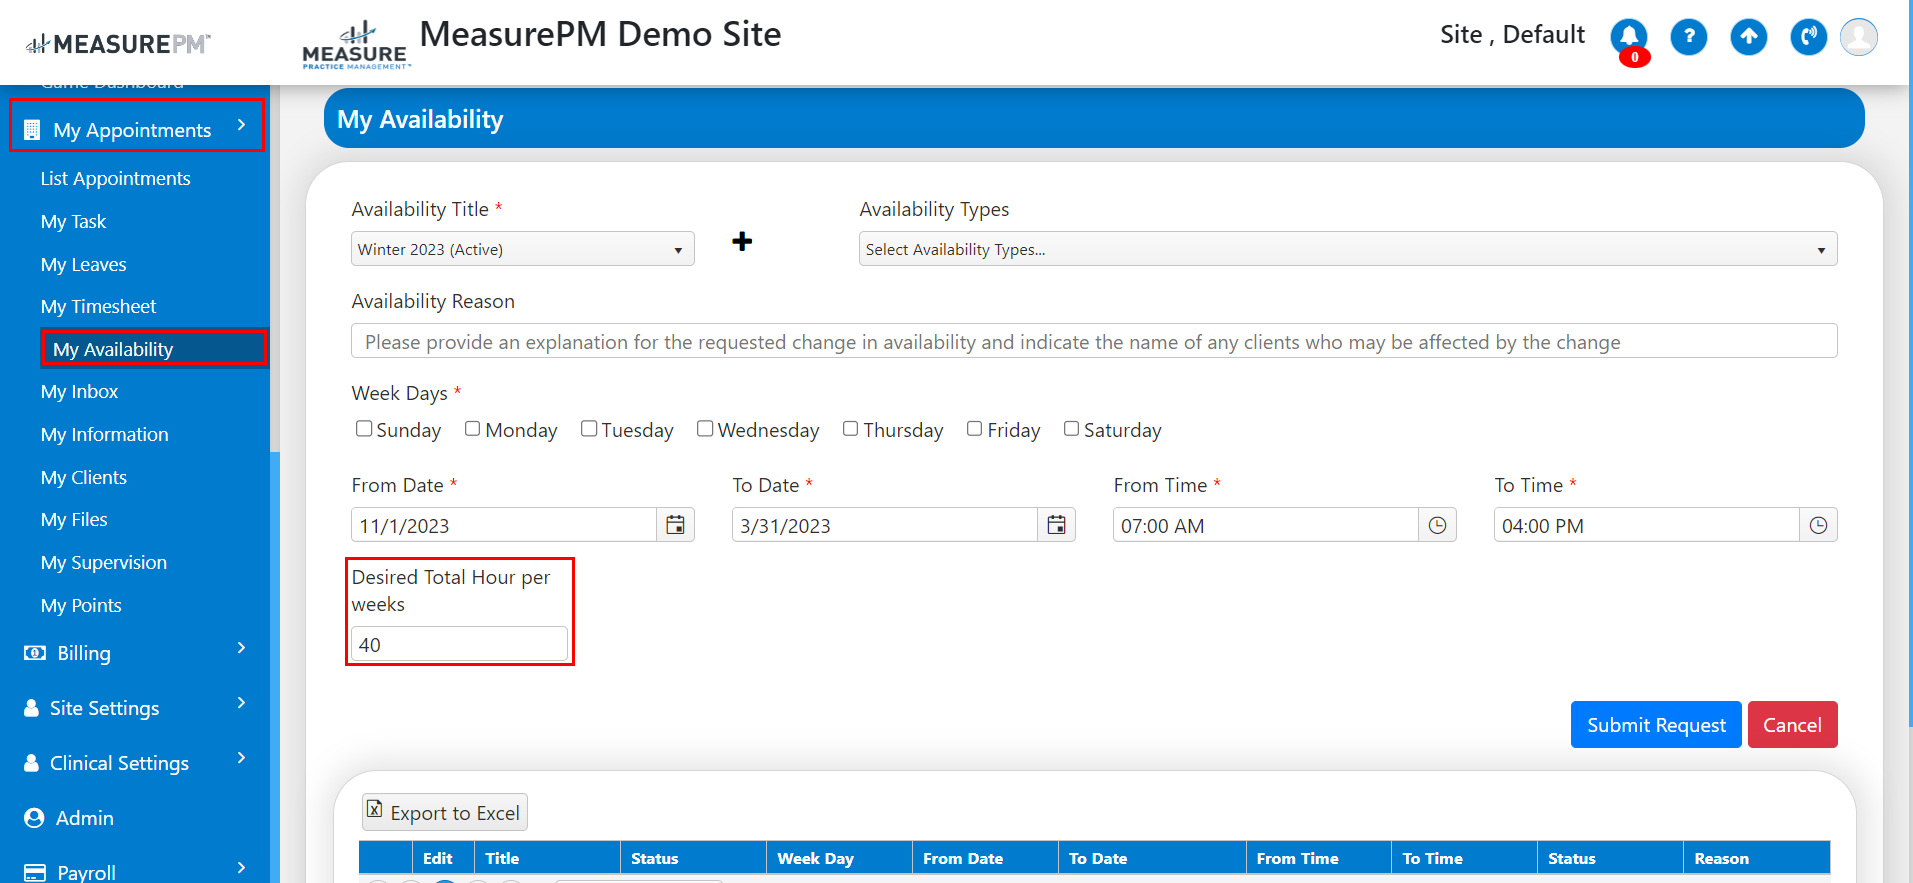1913x883 pixels.
Task: Open the user profile avatar
Action: [x=1859, y=38]
